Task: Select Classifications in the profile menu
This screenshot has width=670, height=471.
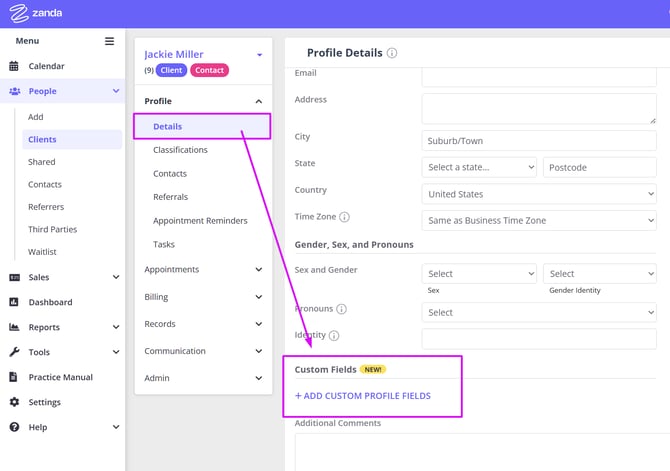Action: [x=180, y=150]
